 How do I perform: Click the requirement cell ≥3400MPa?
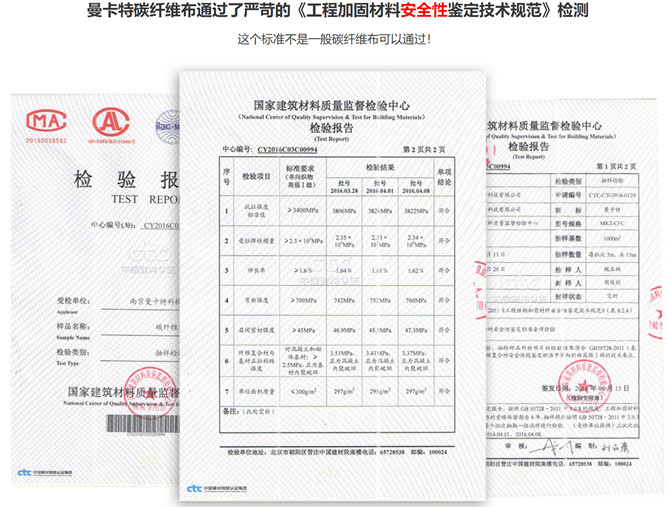click(302, 210)
